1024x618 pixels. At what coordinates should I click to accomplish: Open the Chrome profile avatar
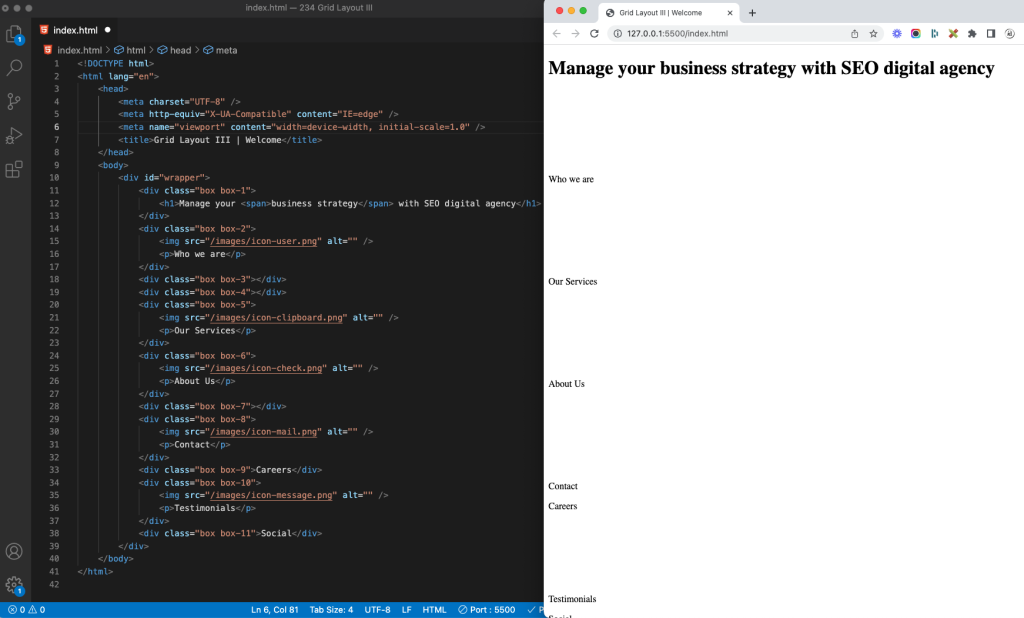(1010, 33)
